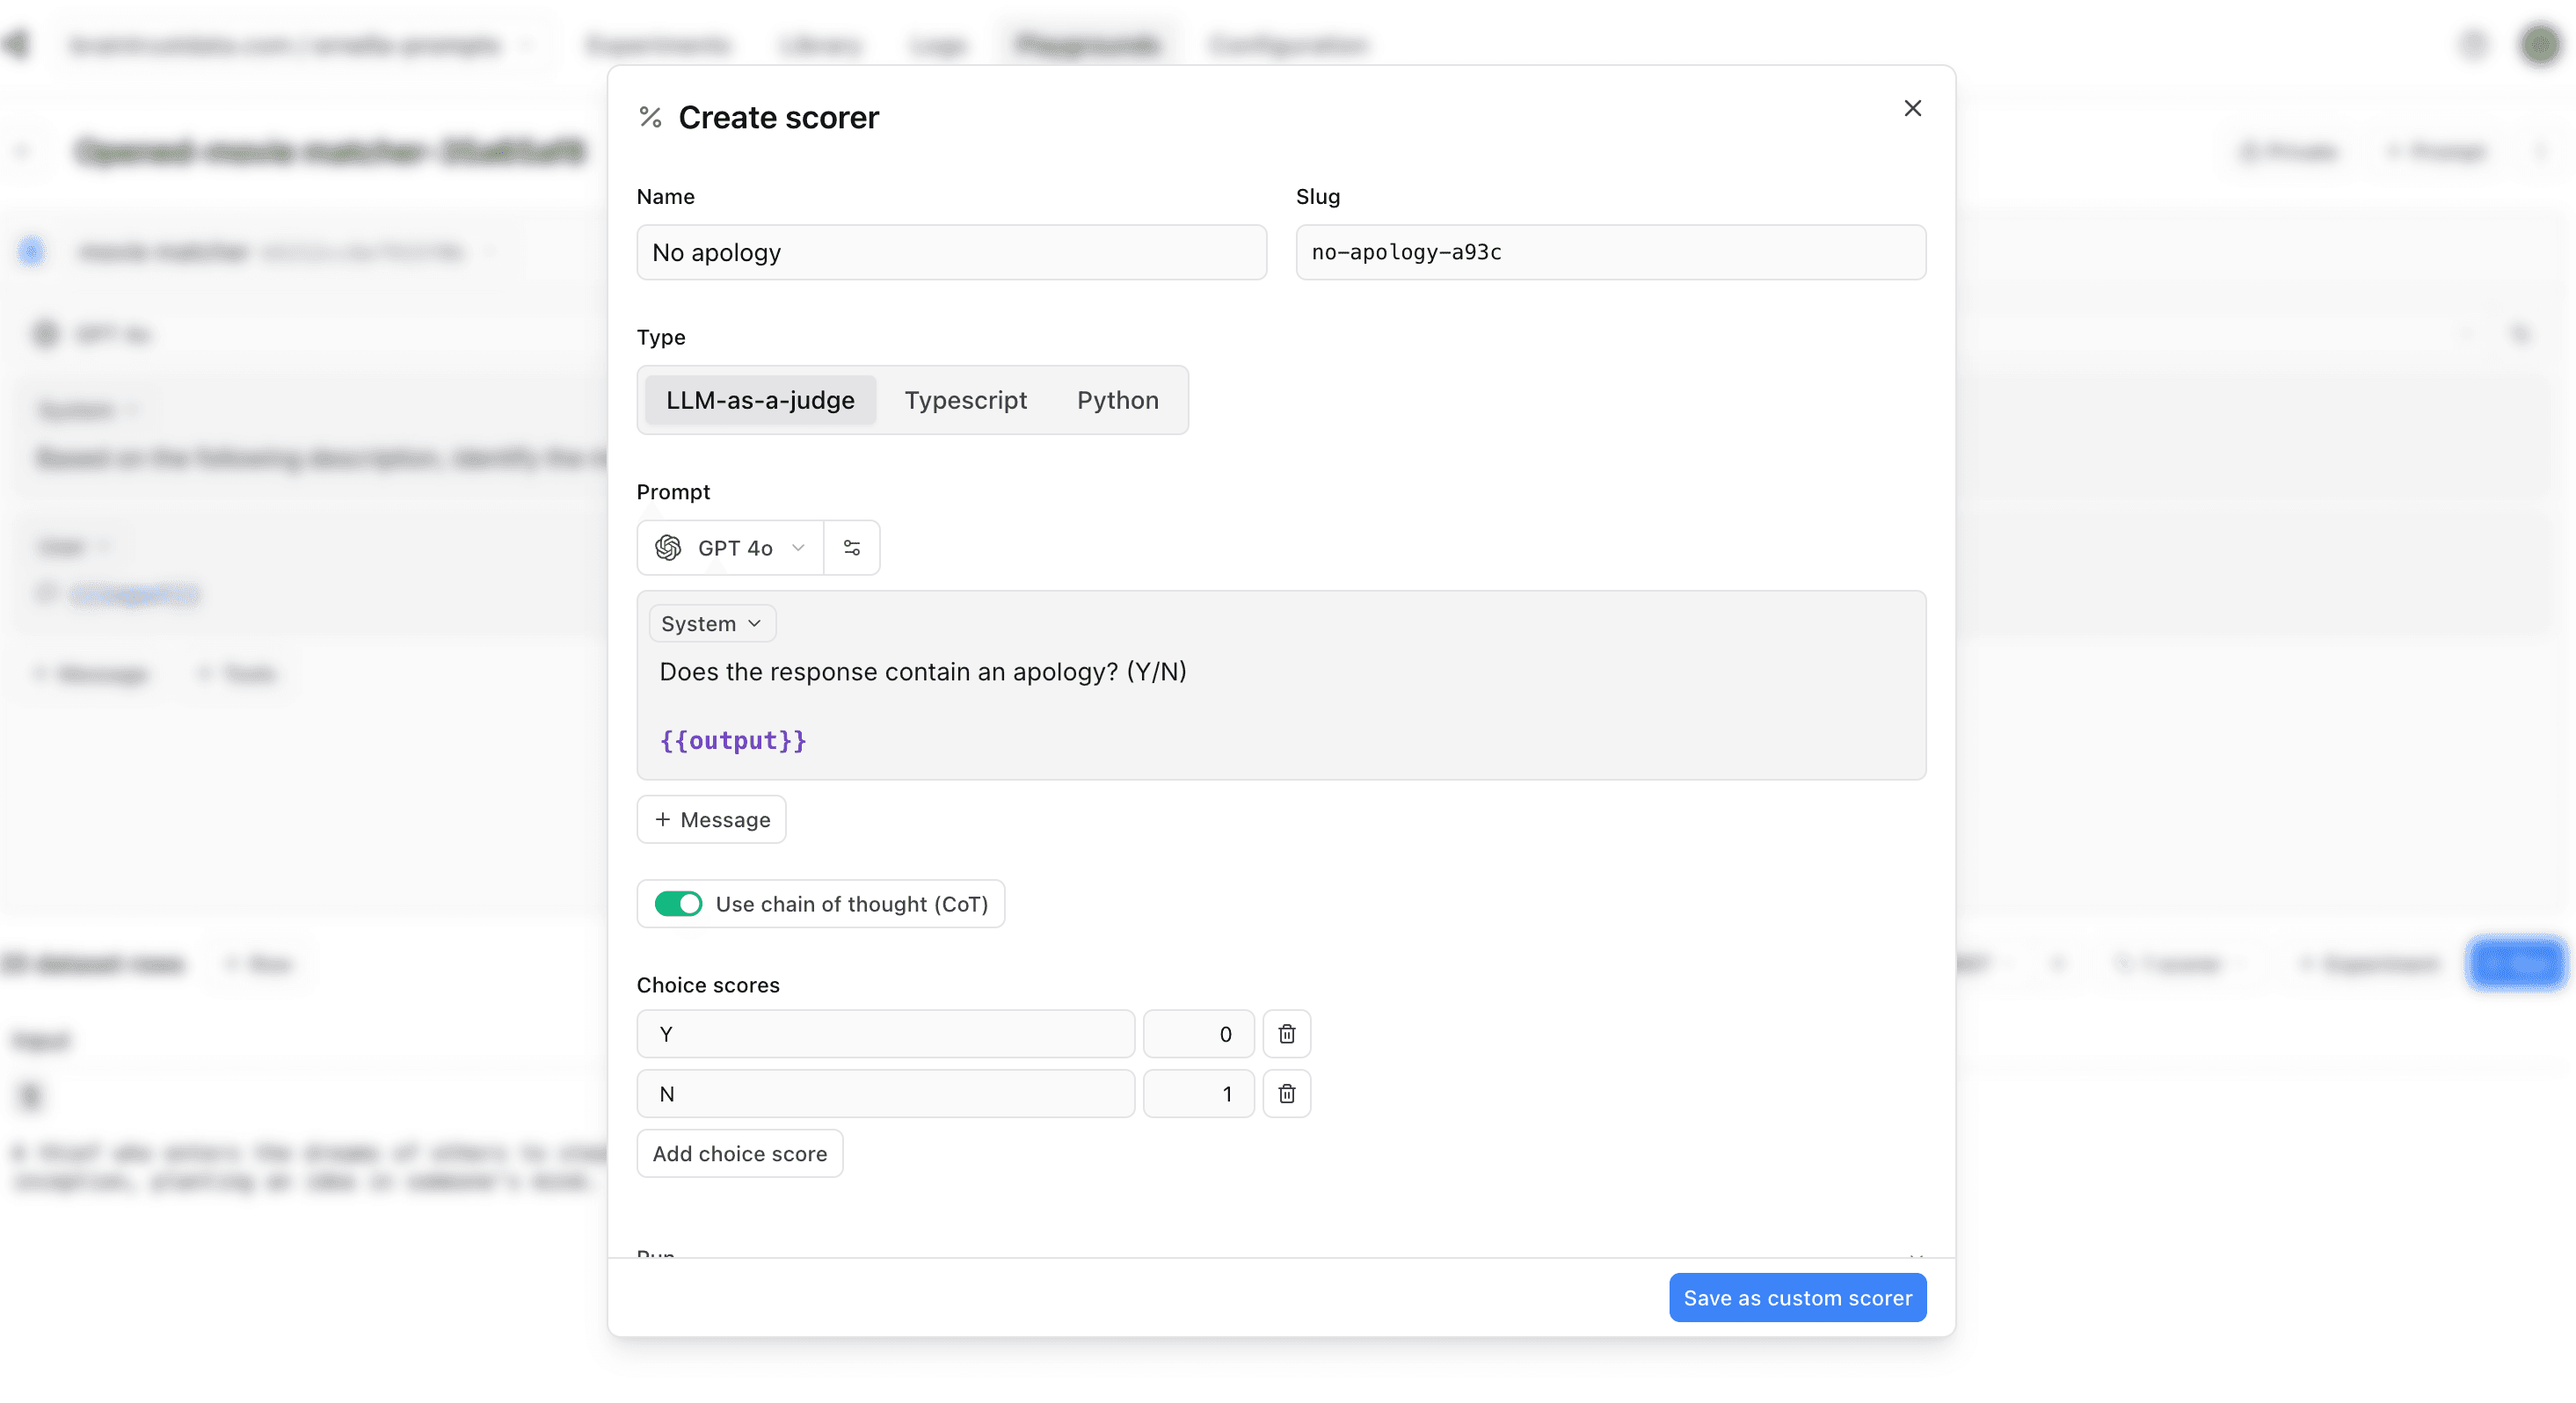This screenshot has width=2576, height=1403.
Task: Switch the scorer type to Typescript
Action: click(x=966, y=400)
